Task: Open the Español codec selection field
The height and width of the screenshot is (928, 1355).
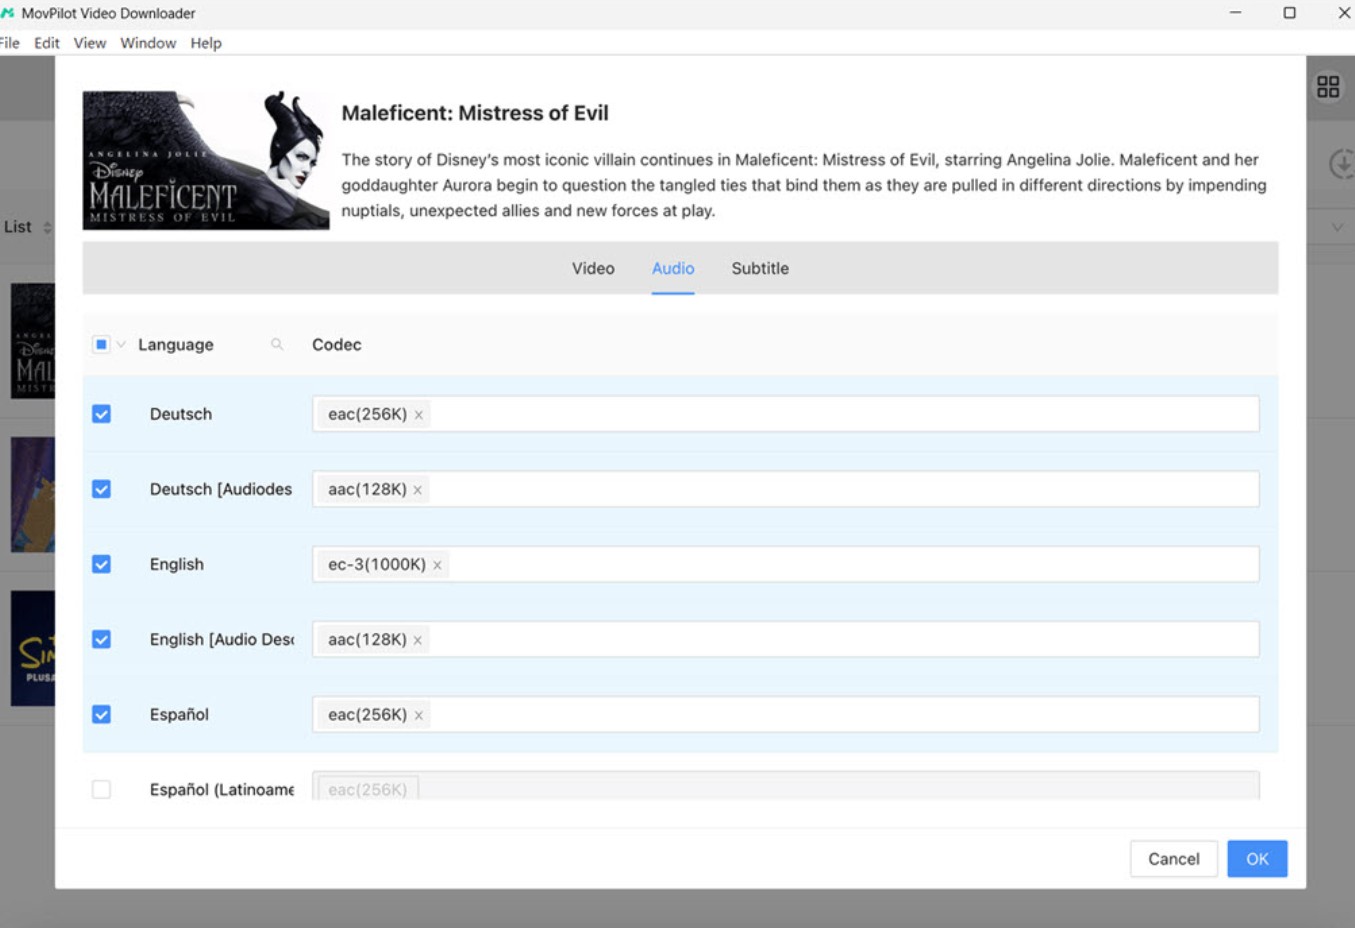Action: coord(785,714)
